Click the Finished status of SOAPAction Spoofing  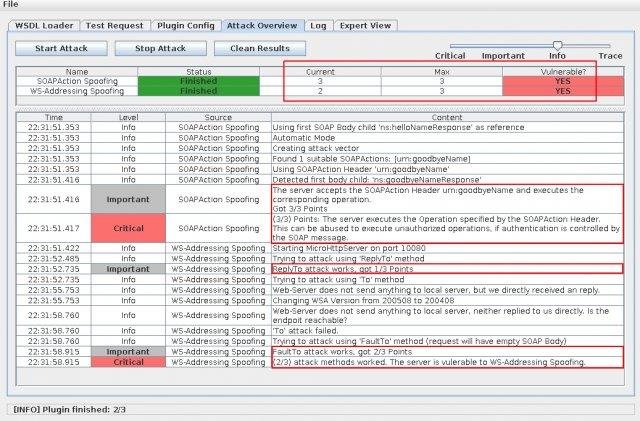tap(198, 81)
